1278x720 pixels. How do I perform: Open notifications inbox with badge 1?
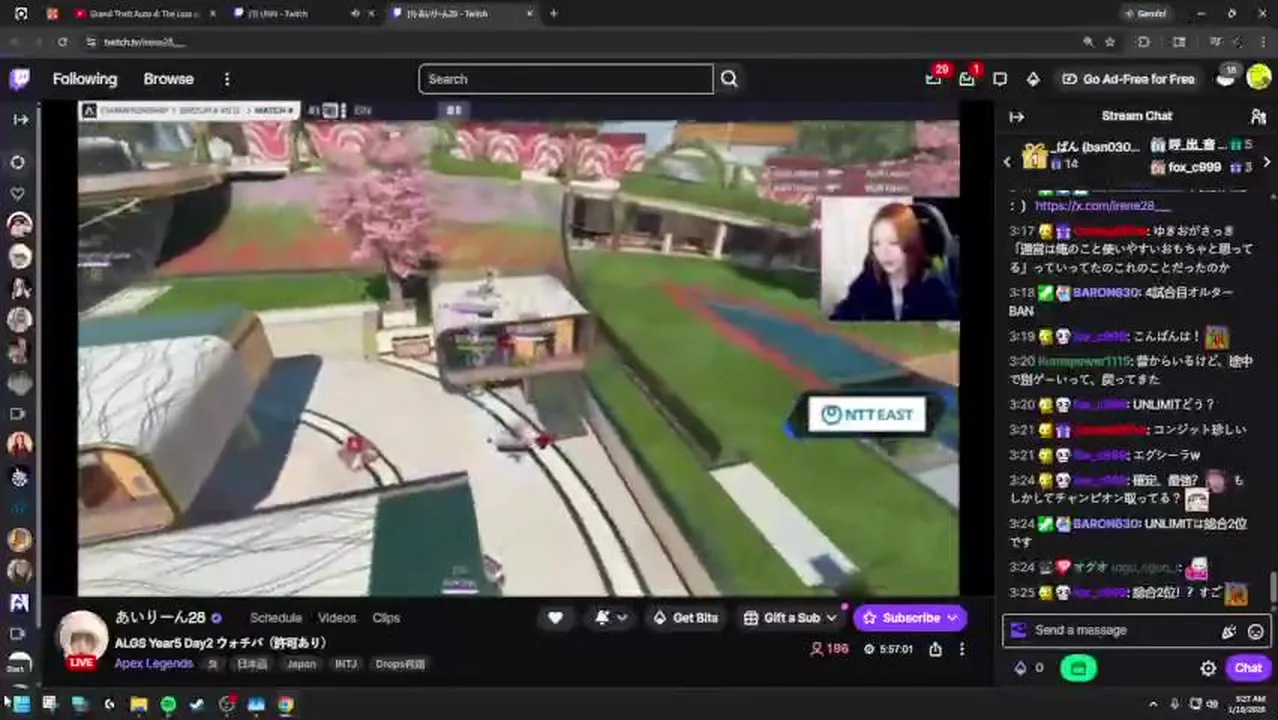[x=967, y=78]
